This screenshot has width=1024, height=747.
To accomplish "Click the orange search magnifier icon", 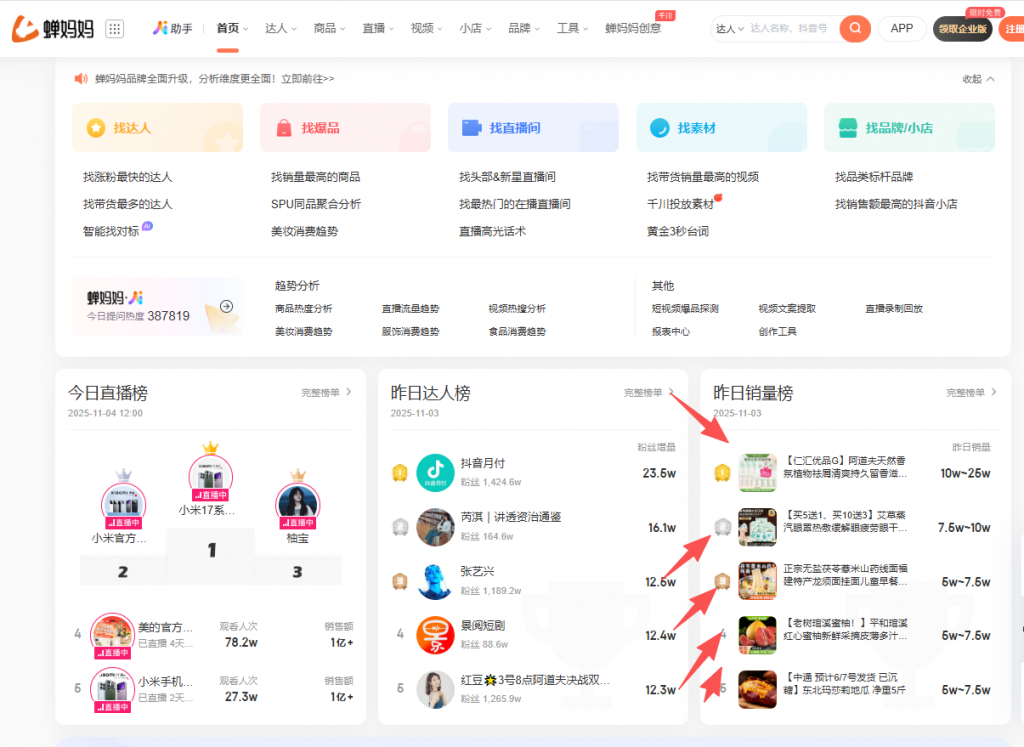I will tap(855, 28).
